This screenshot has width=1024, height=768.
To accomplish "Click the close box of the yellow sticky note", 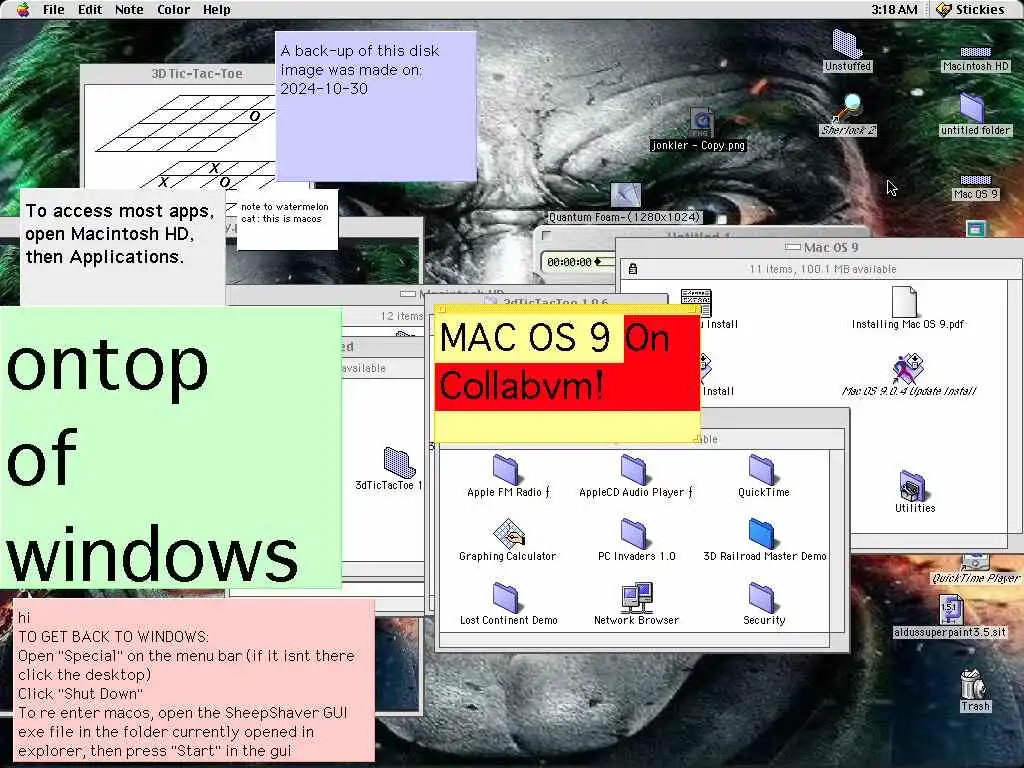I will coord(441,310).
